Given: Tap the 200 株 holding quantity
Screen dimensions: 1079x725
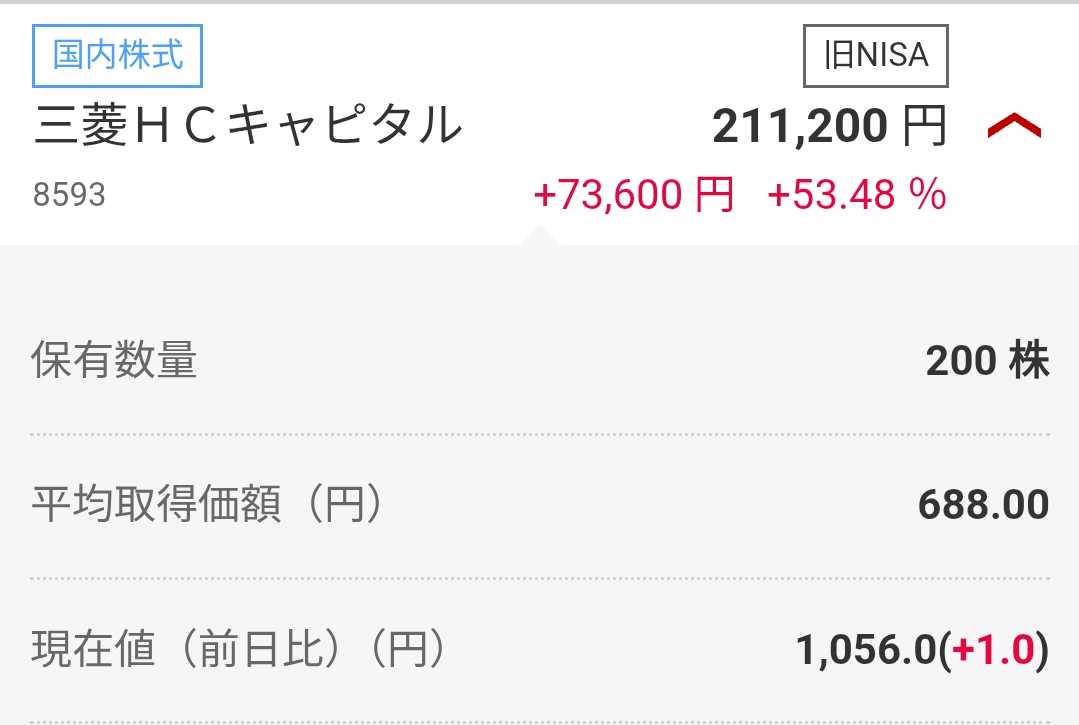Looking at the screenshot, I should [987, 360].
